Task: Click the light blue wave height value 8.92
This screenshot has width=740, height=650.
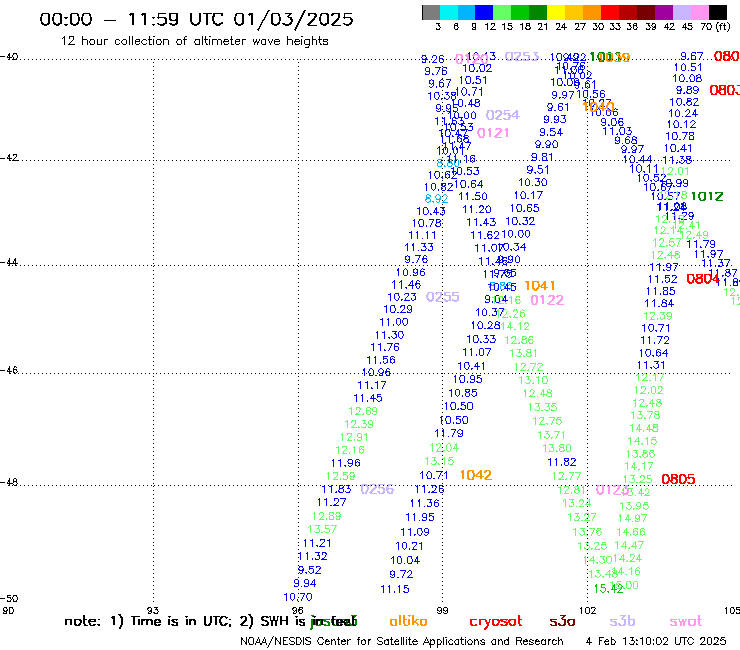Action: point(436,199)
